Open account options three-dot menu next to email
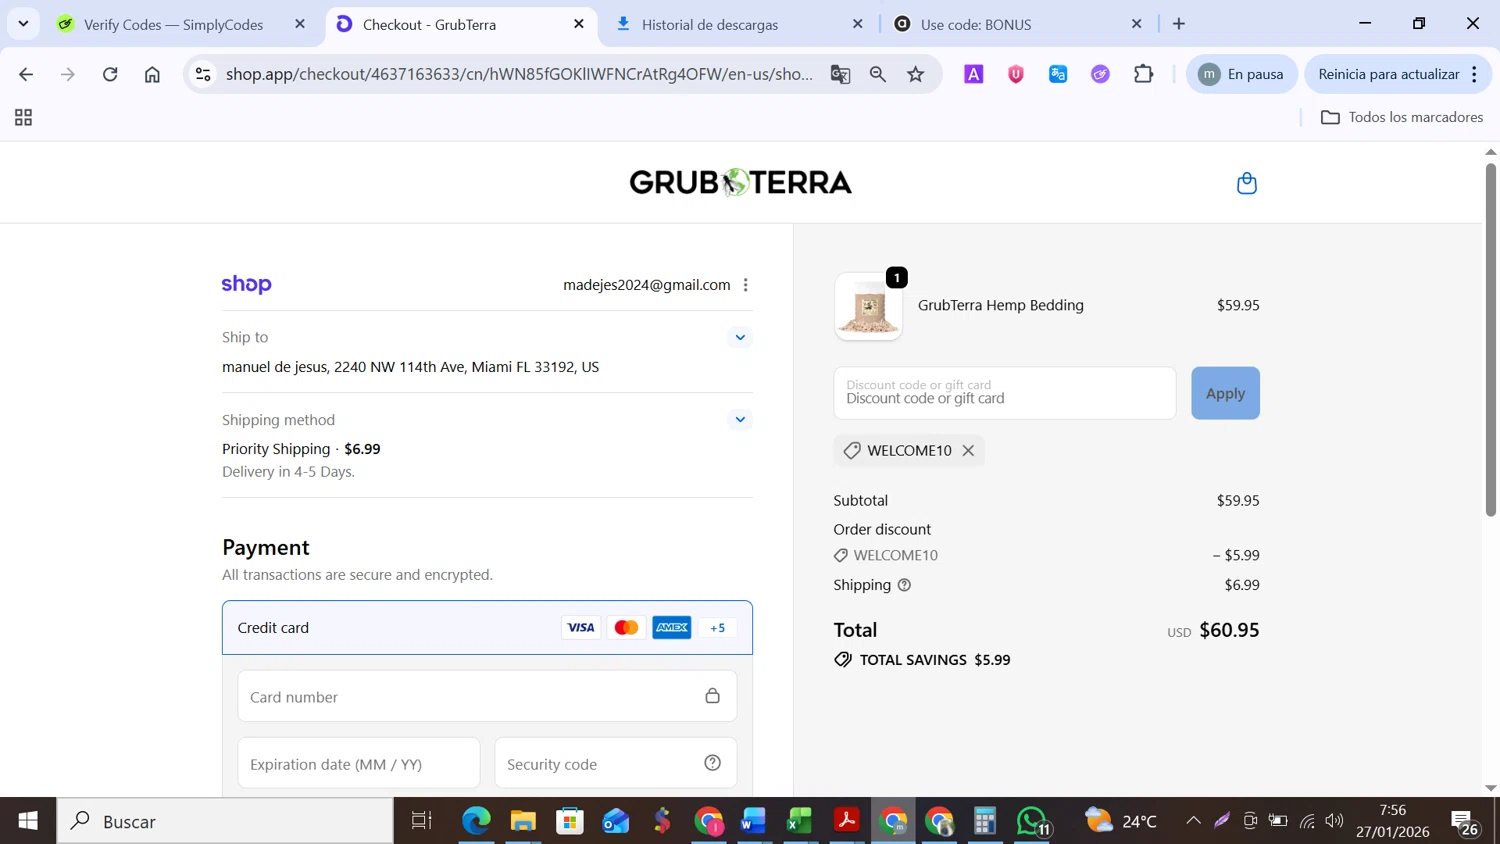This screenshot has height=844, width=1500. point(745,285)
